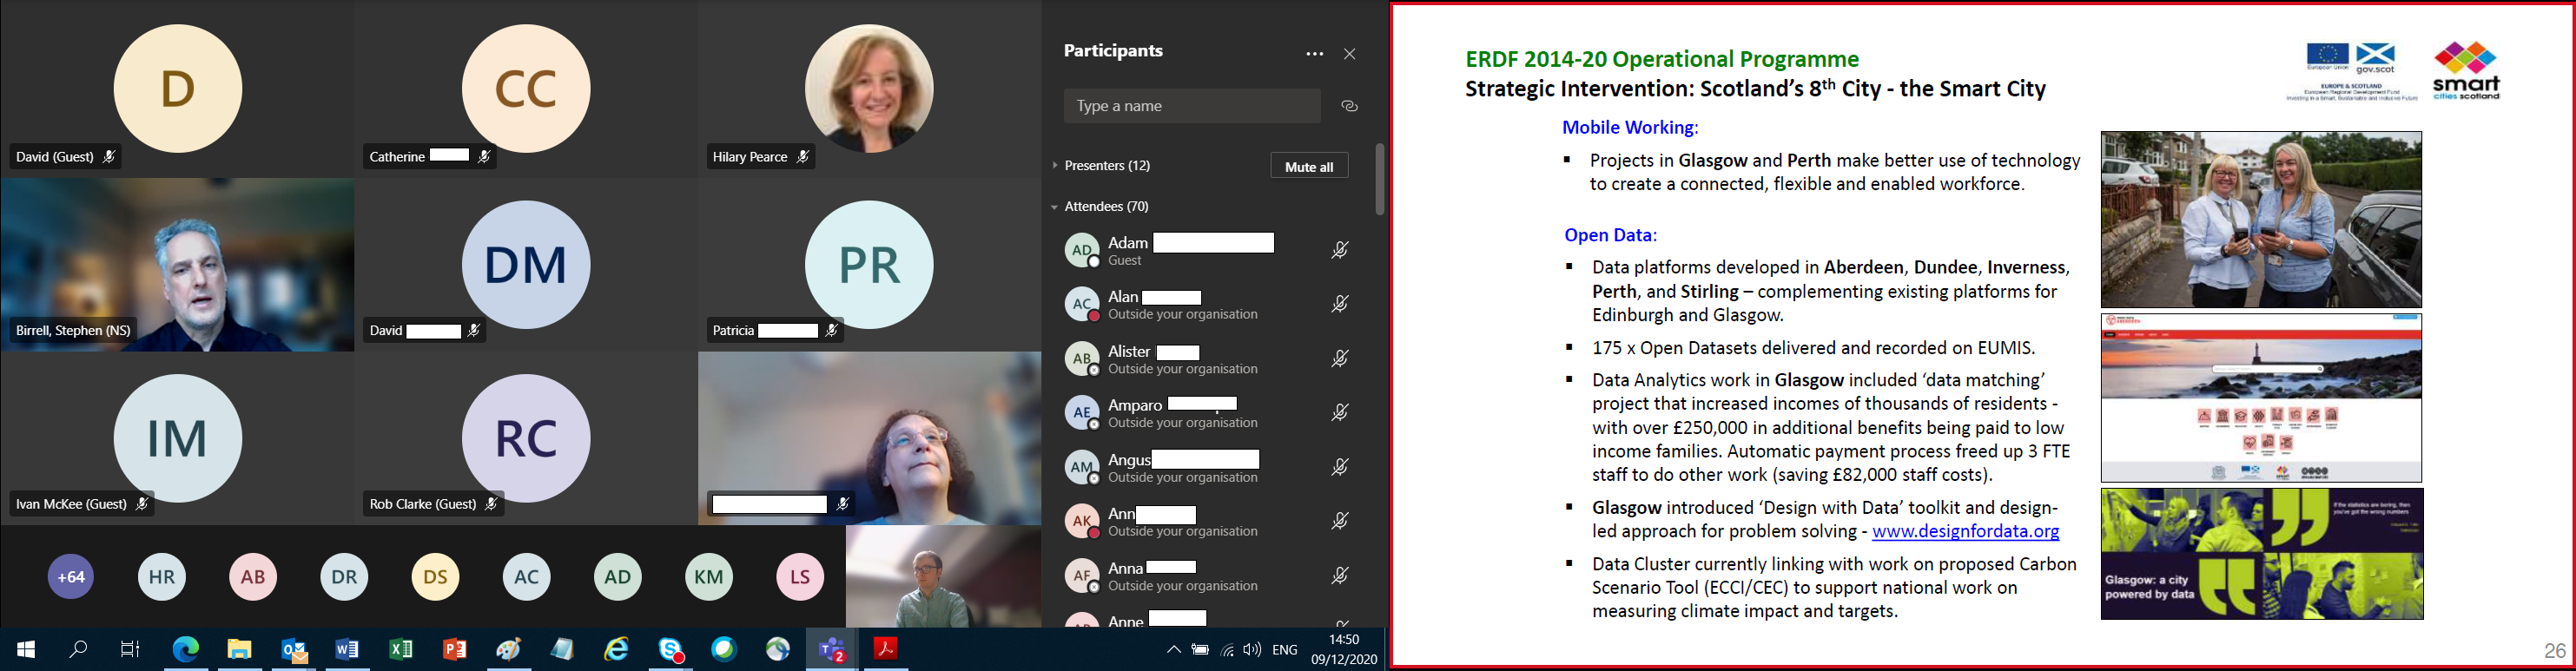Expand the Presenters (12) section

[x=1106, y=166]
